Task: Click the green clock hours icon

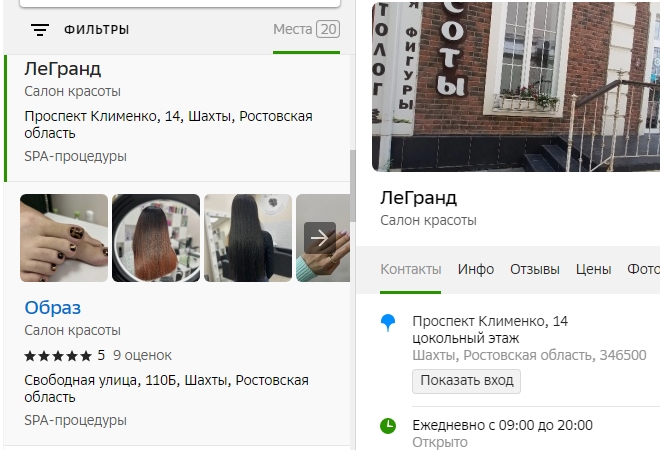Action: [x=388, y=426]
